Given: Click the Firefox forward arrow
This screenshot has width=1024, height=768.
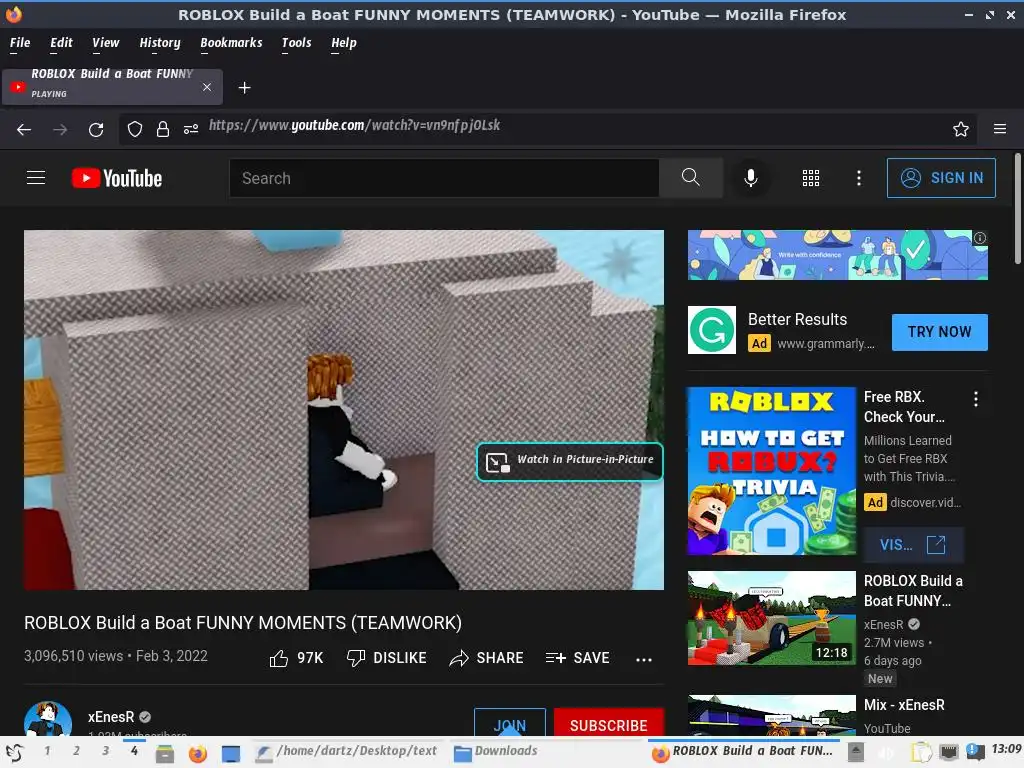Looking at the screenshot, I should (60, 129).
